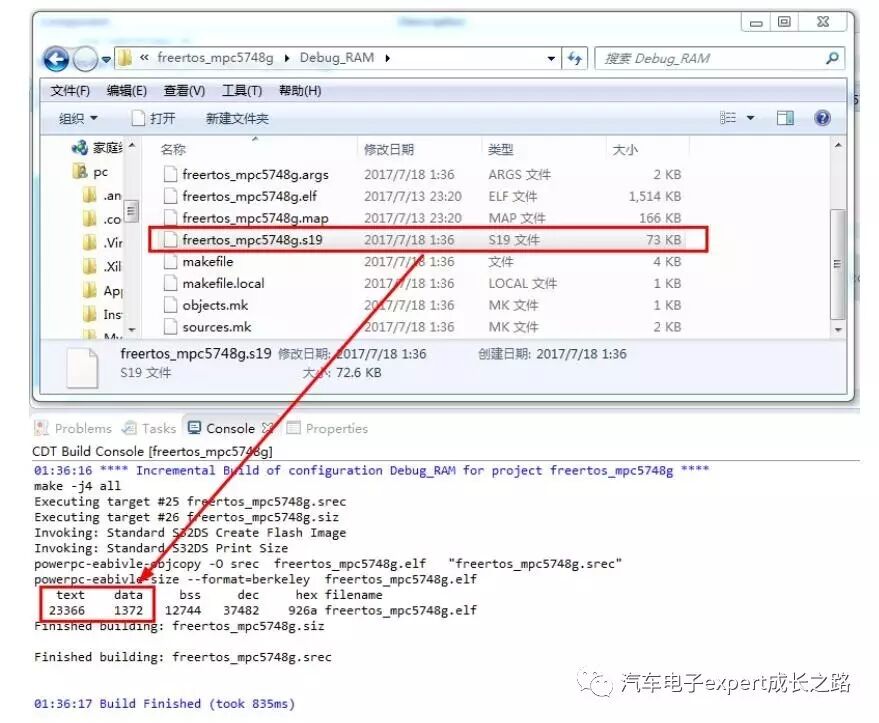The height and width of the screenshot is (723, 879).
Task: Open the 帮助(H) menu
Action: (300, 90)
